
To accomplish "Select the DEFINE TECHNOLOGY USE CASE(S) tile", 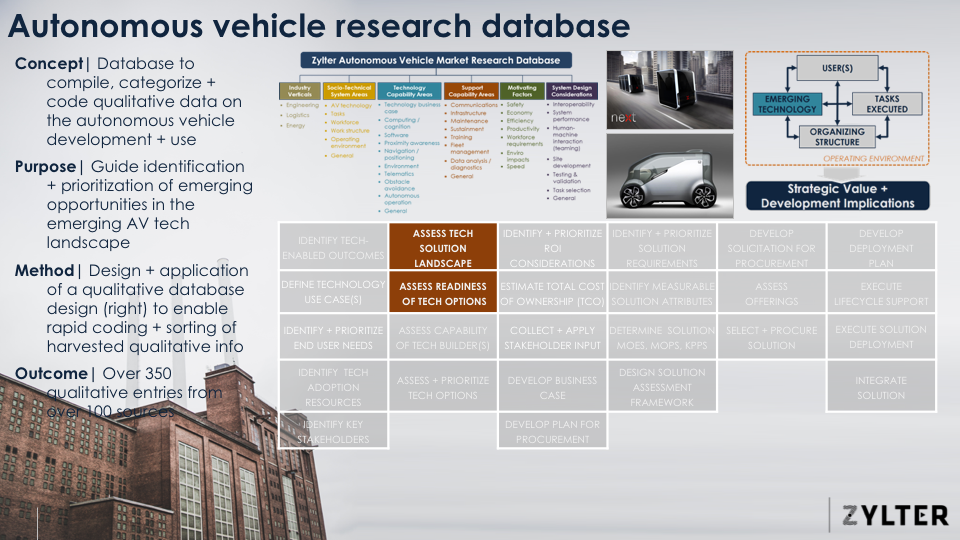I will pyautogui.click(x=333, y=292).
